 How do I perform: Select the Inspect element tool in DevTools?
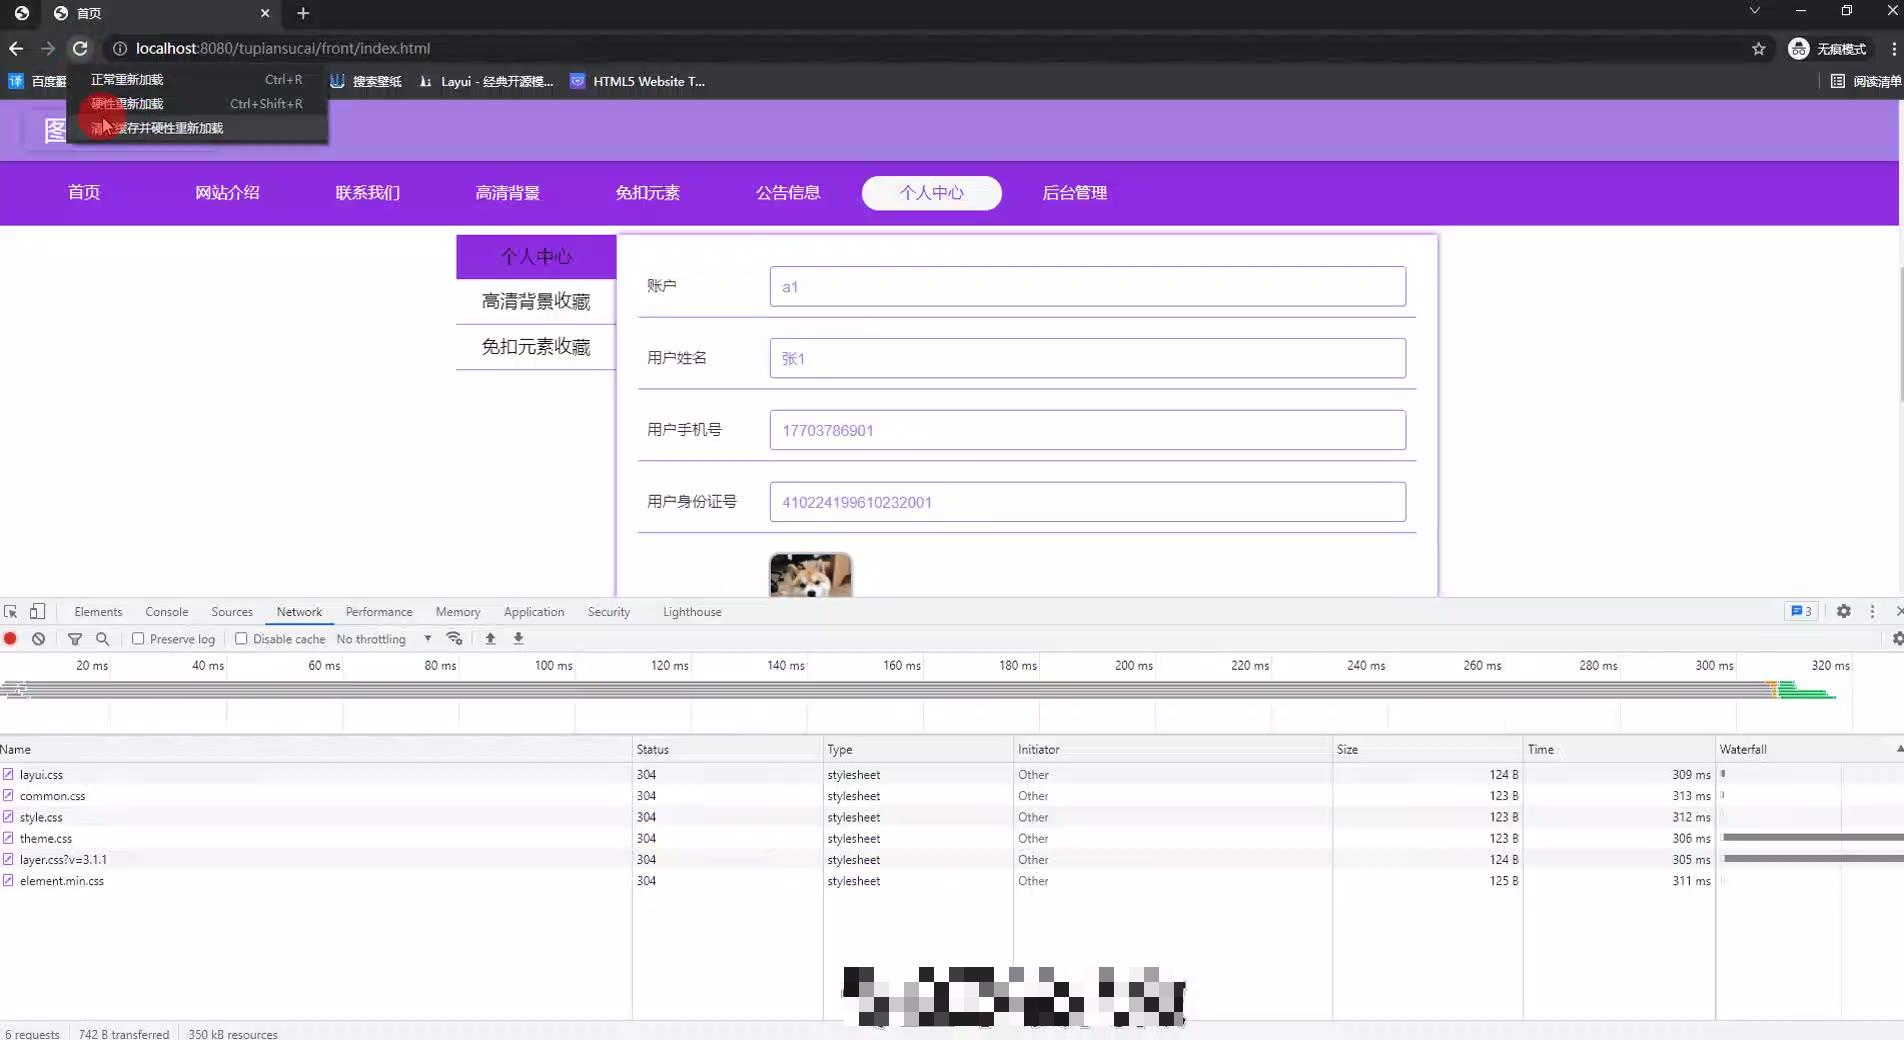tap(10, 611)
